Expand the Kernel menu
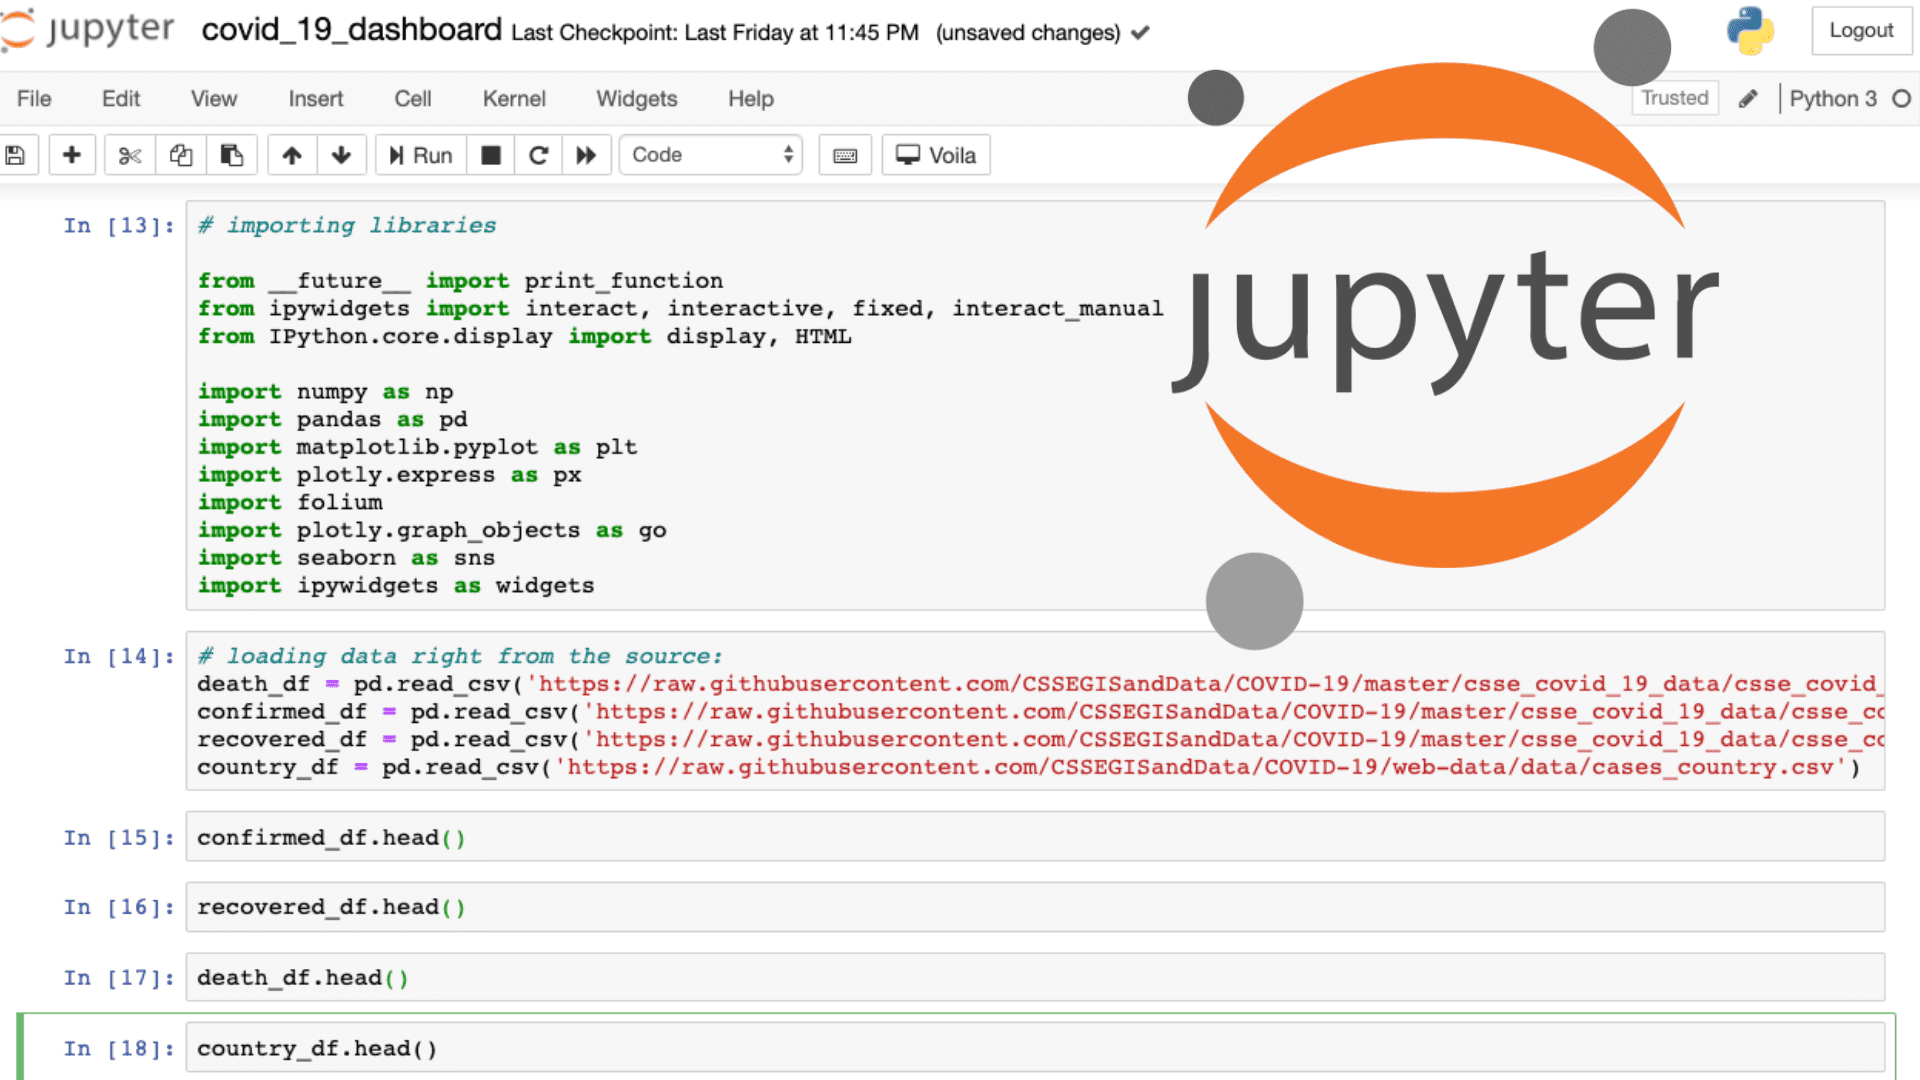1920x1080 pixels. tap(514, 99)
